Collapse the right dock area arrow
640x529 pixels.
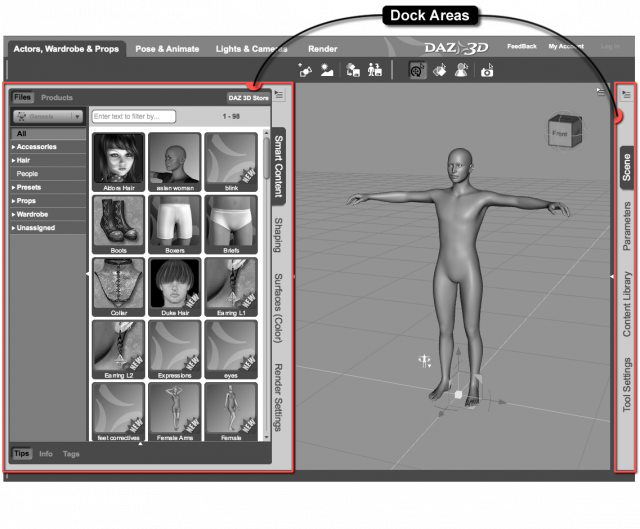(611, 276)
